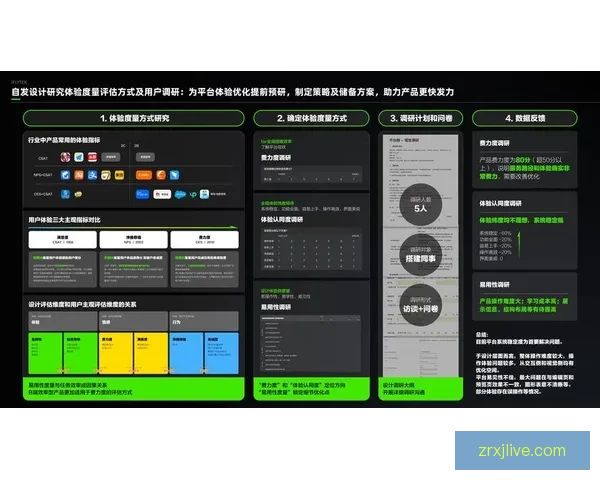Click the '调研人数 5人' circle
The width and height of the screenshot is (600, 480).
[420, 204]
